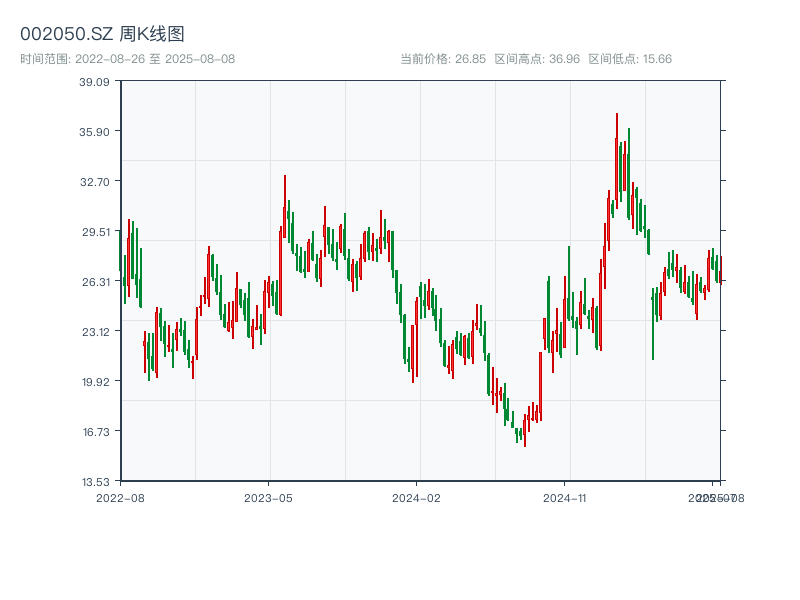800x600 pixels.
Task: Select the 2024-11 x-axis date label
Action: pyautogui.click(x=564, y=497)
